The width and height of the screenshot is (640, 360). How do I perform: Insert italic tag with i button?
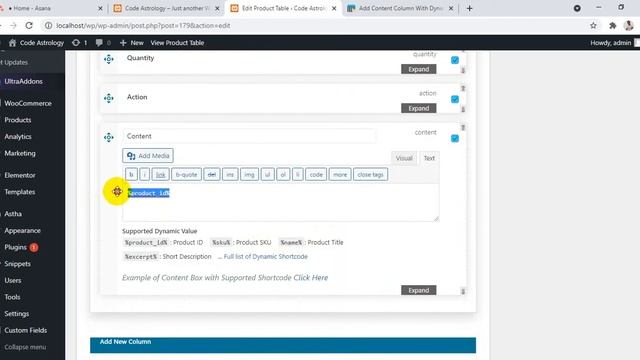tap(144, 174)
